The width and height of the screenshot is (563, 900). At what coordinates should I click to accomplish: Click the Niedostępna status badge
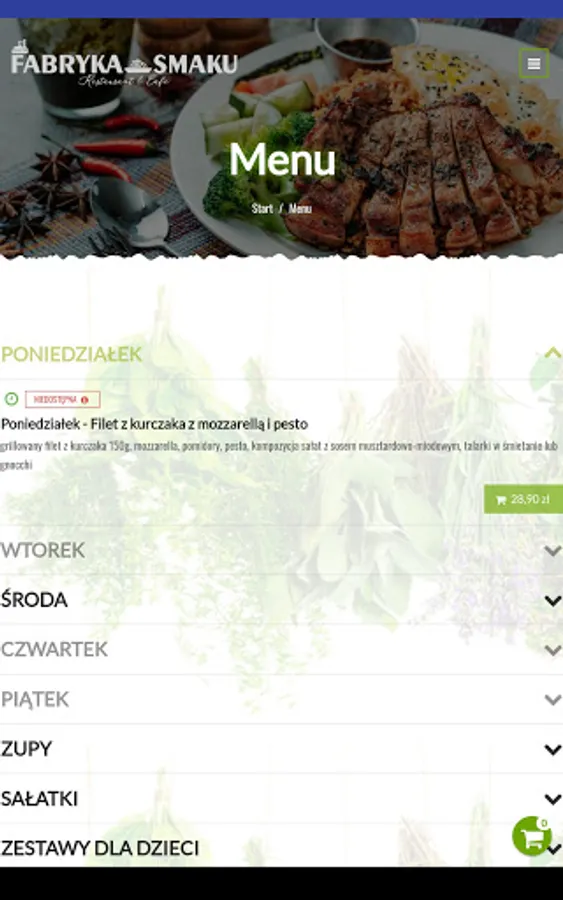tap(63, 399)
